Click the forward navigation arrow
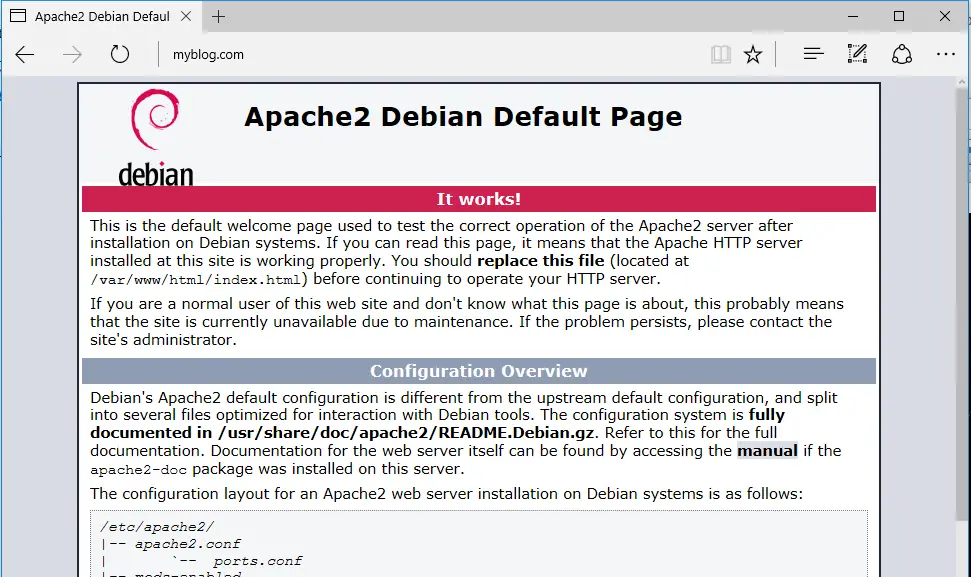Image resolution: width=971 pixels, height=577 pixels. (x=72, y=54)
